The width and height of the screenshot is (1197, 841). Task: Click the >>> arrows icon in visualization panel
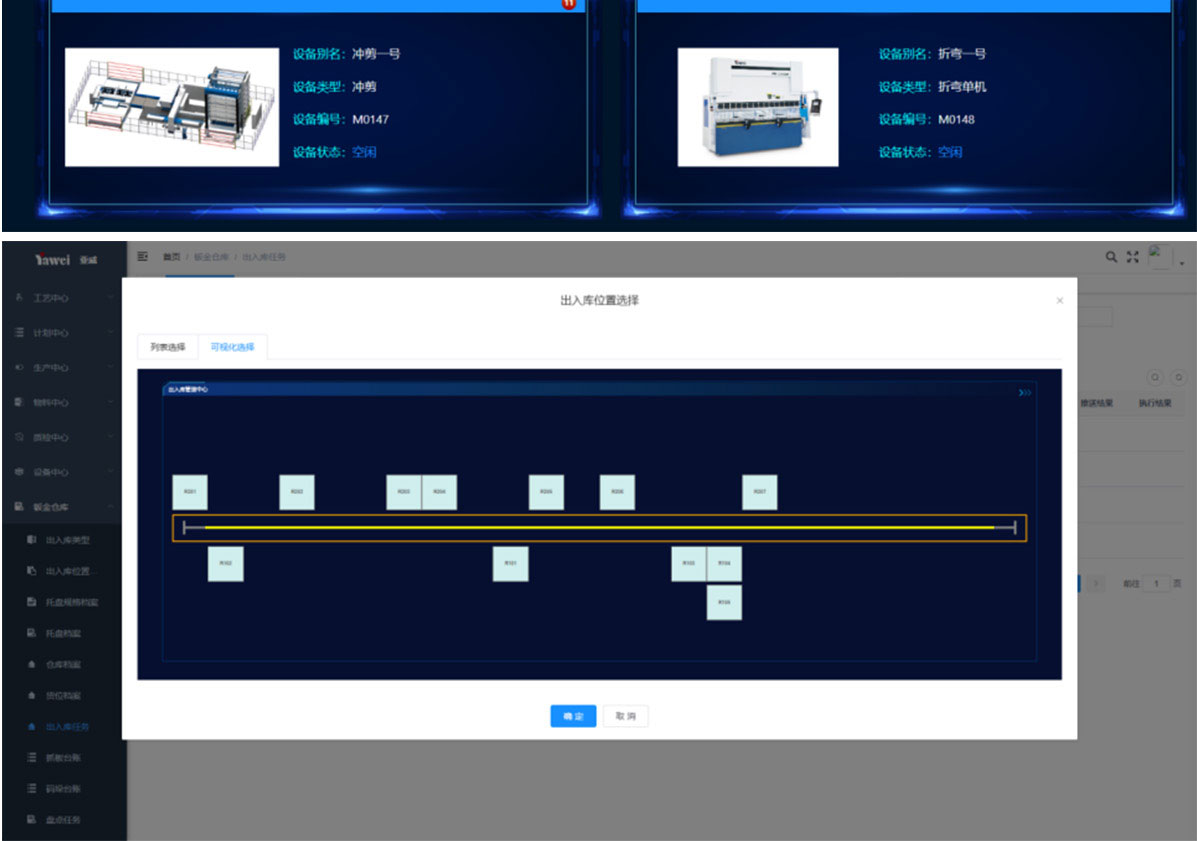click(x=1025, y=393)
